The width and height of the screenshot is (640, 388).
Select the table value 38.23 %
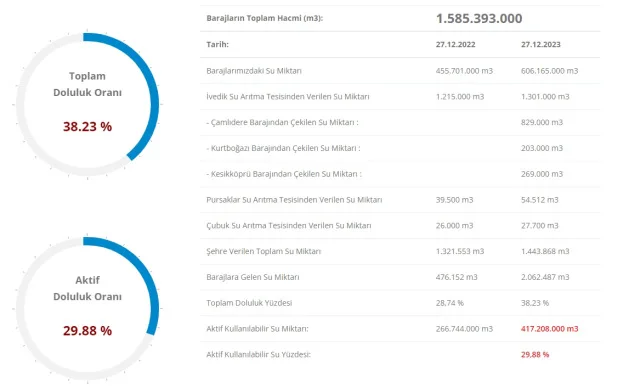(x=535, y=303)
